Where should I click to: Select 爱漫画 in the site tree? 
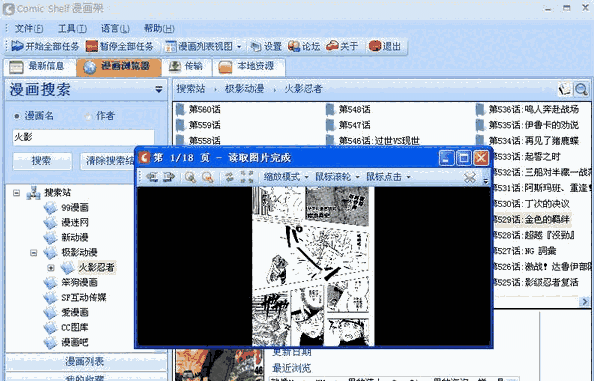(75, 312)
